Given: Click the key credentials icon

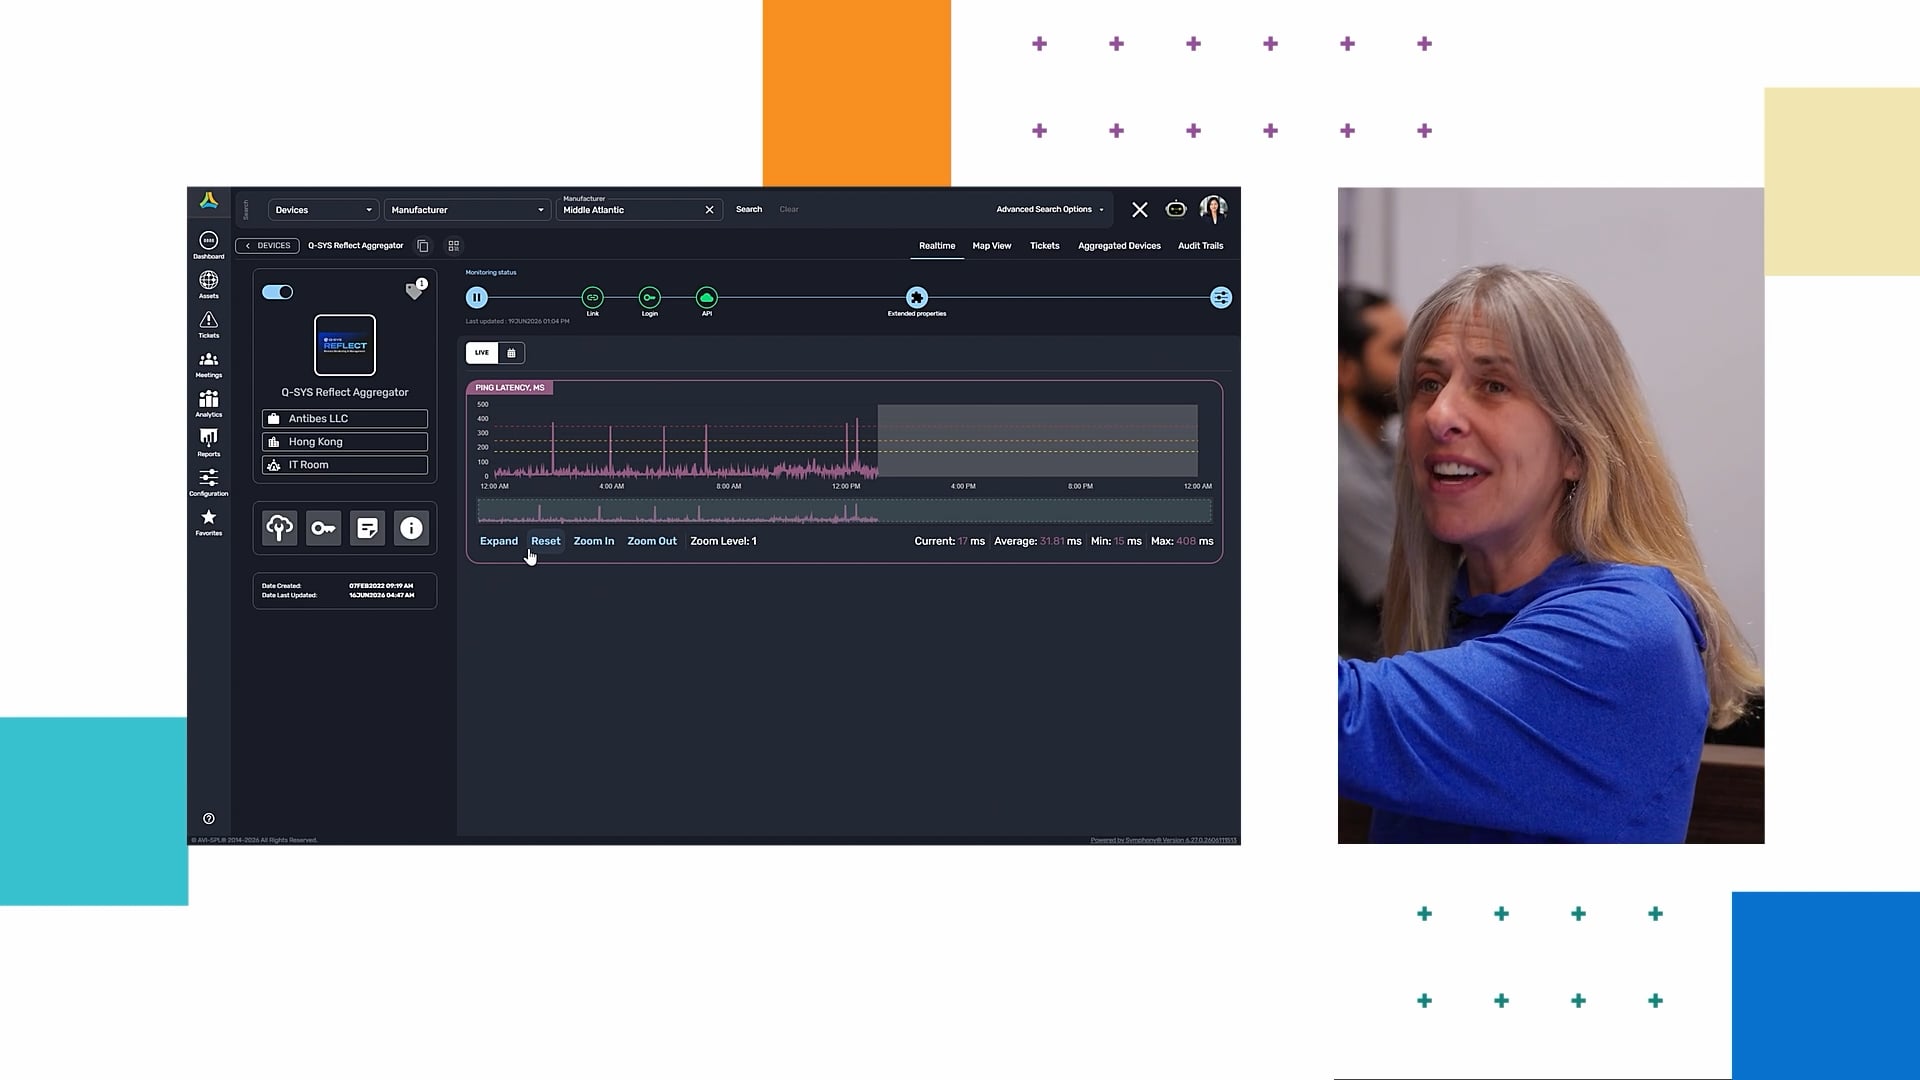Looking at the screenshot, I should [x=324, y=528].
